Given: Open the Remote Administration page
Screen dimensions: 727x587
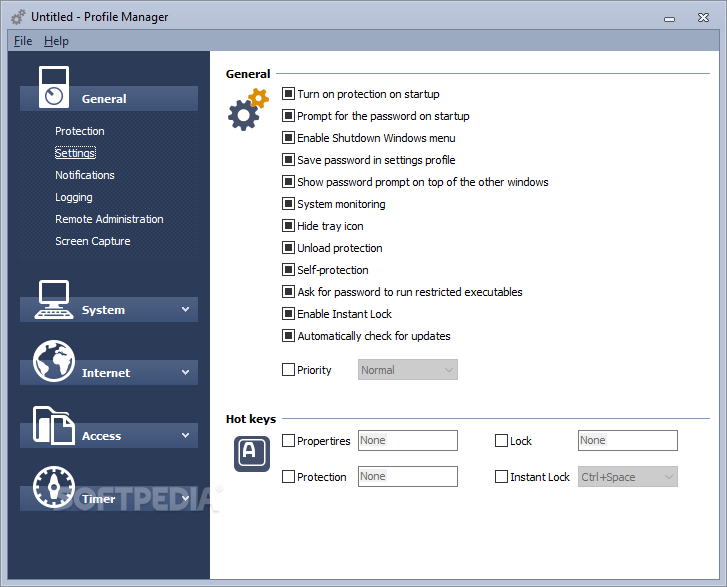Looking at the screenshot, I should pos(109,219).
